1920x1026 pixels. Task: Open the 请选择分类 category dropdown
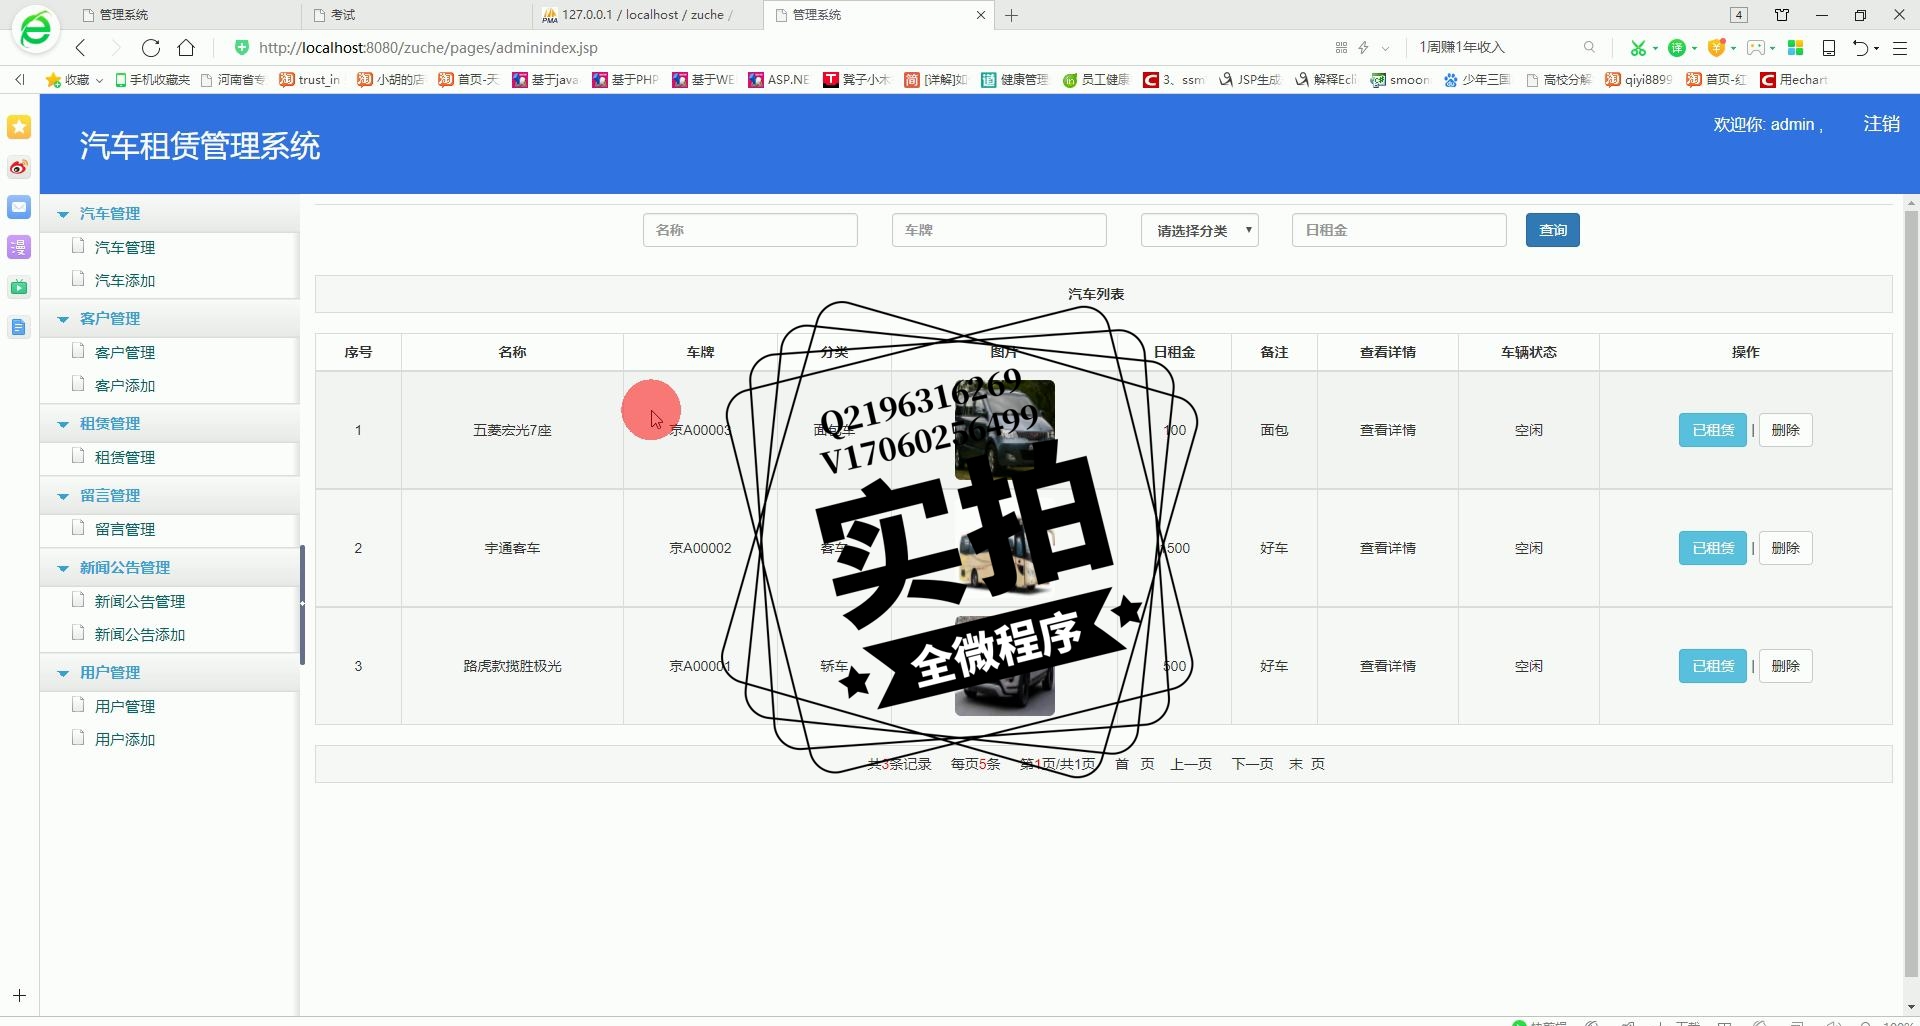pyautogui.click(x=1200, y=230)
